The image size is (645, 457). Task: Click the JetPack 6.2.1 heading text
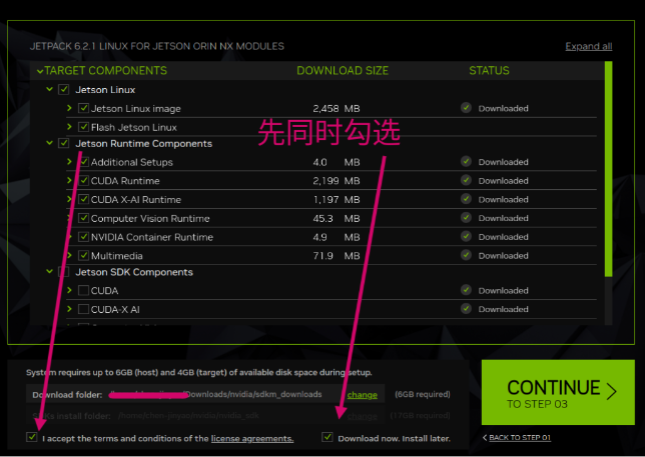pyautogui.click(x=157, y=46)
